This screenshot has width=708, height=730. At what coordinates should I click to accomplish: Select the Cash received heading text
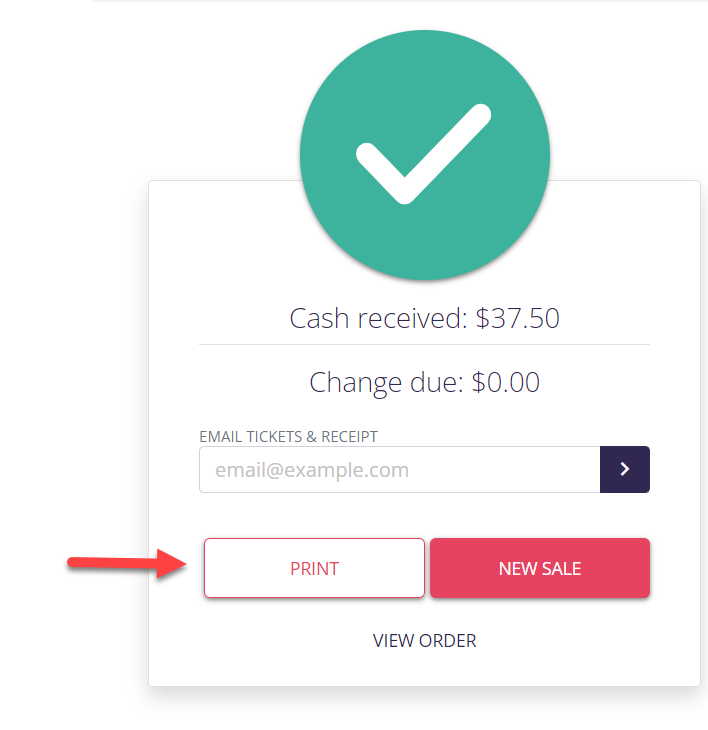425,318
